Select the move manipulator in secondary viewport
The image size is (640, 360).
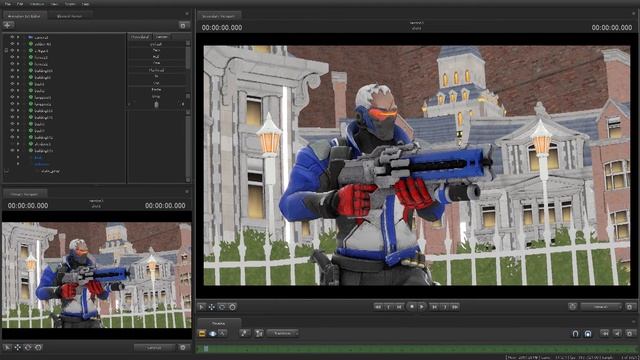212,307
